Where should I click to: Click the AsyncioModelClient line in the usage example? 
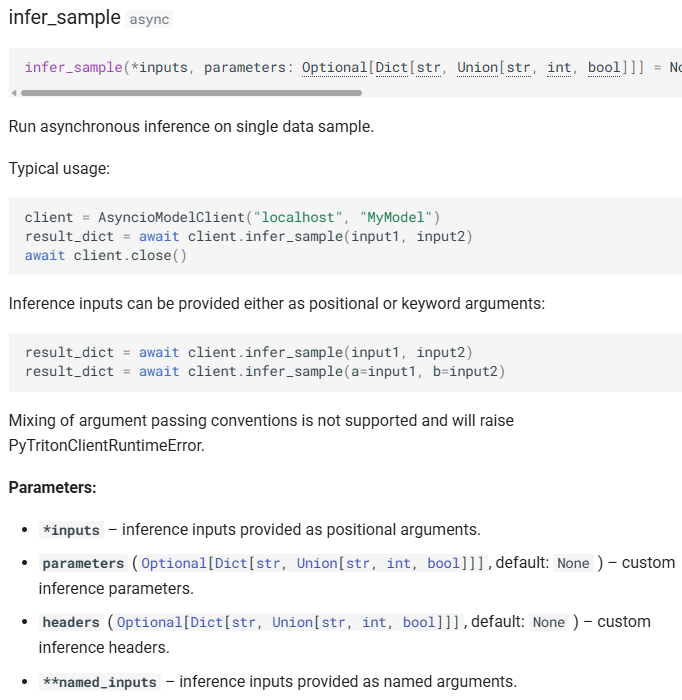point(232,217)
